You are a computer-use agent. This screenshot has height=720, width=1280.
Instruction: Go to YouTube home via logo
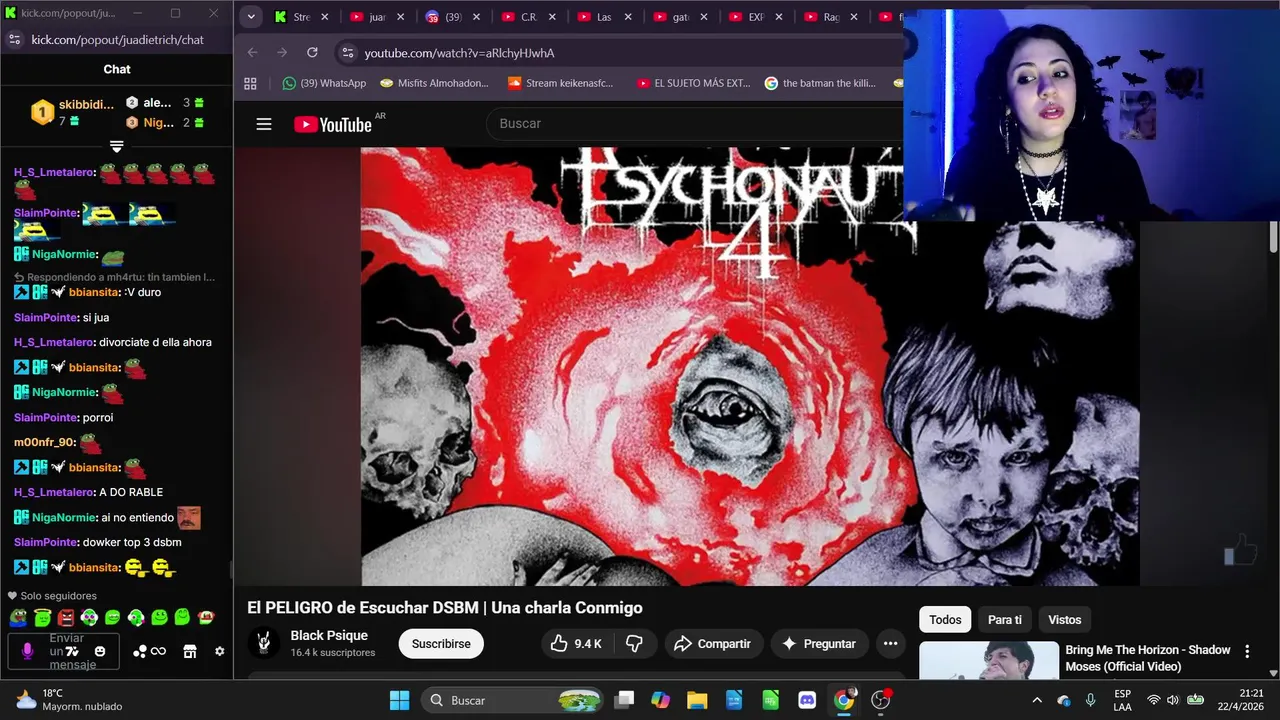click(x=333, y=124)
